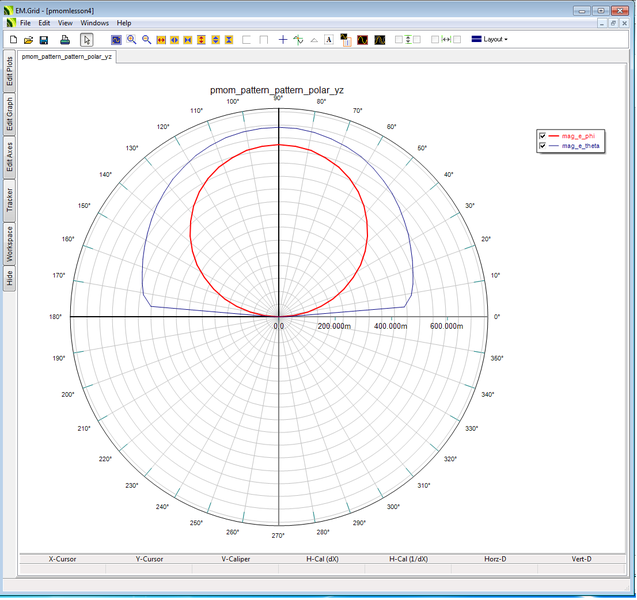Viewport: 637px width, 600px height.
Task: Print the polar plot
Action: 65,40
